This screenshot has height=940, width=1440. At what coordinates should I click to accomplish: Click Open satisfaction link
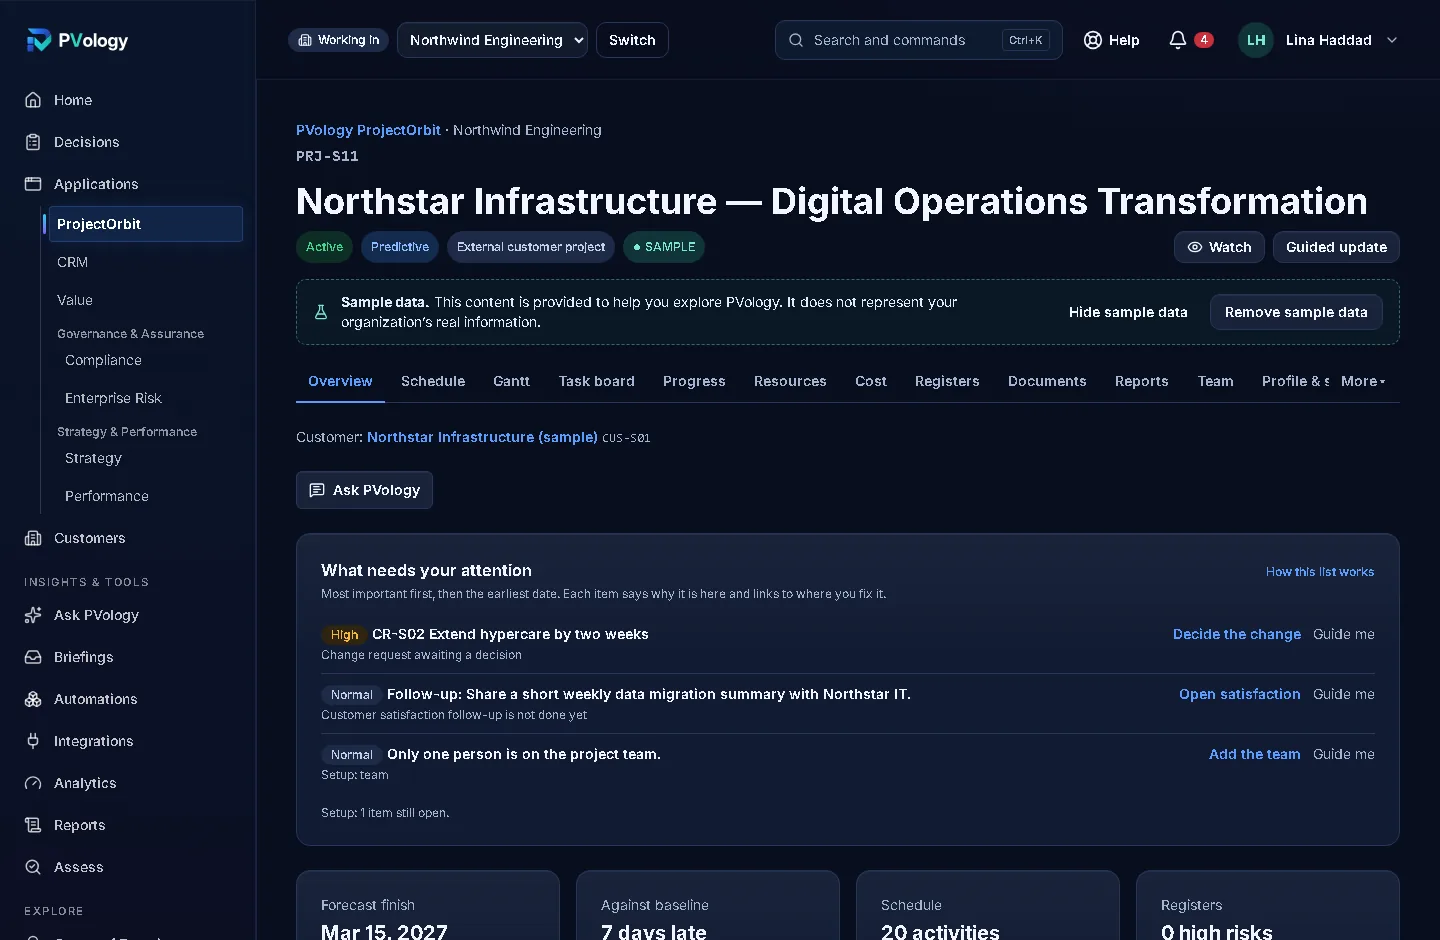1240,694
